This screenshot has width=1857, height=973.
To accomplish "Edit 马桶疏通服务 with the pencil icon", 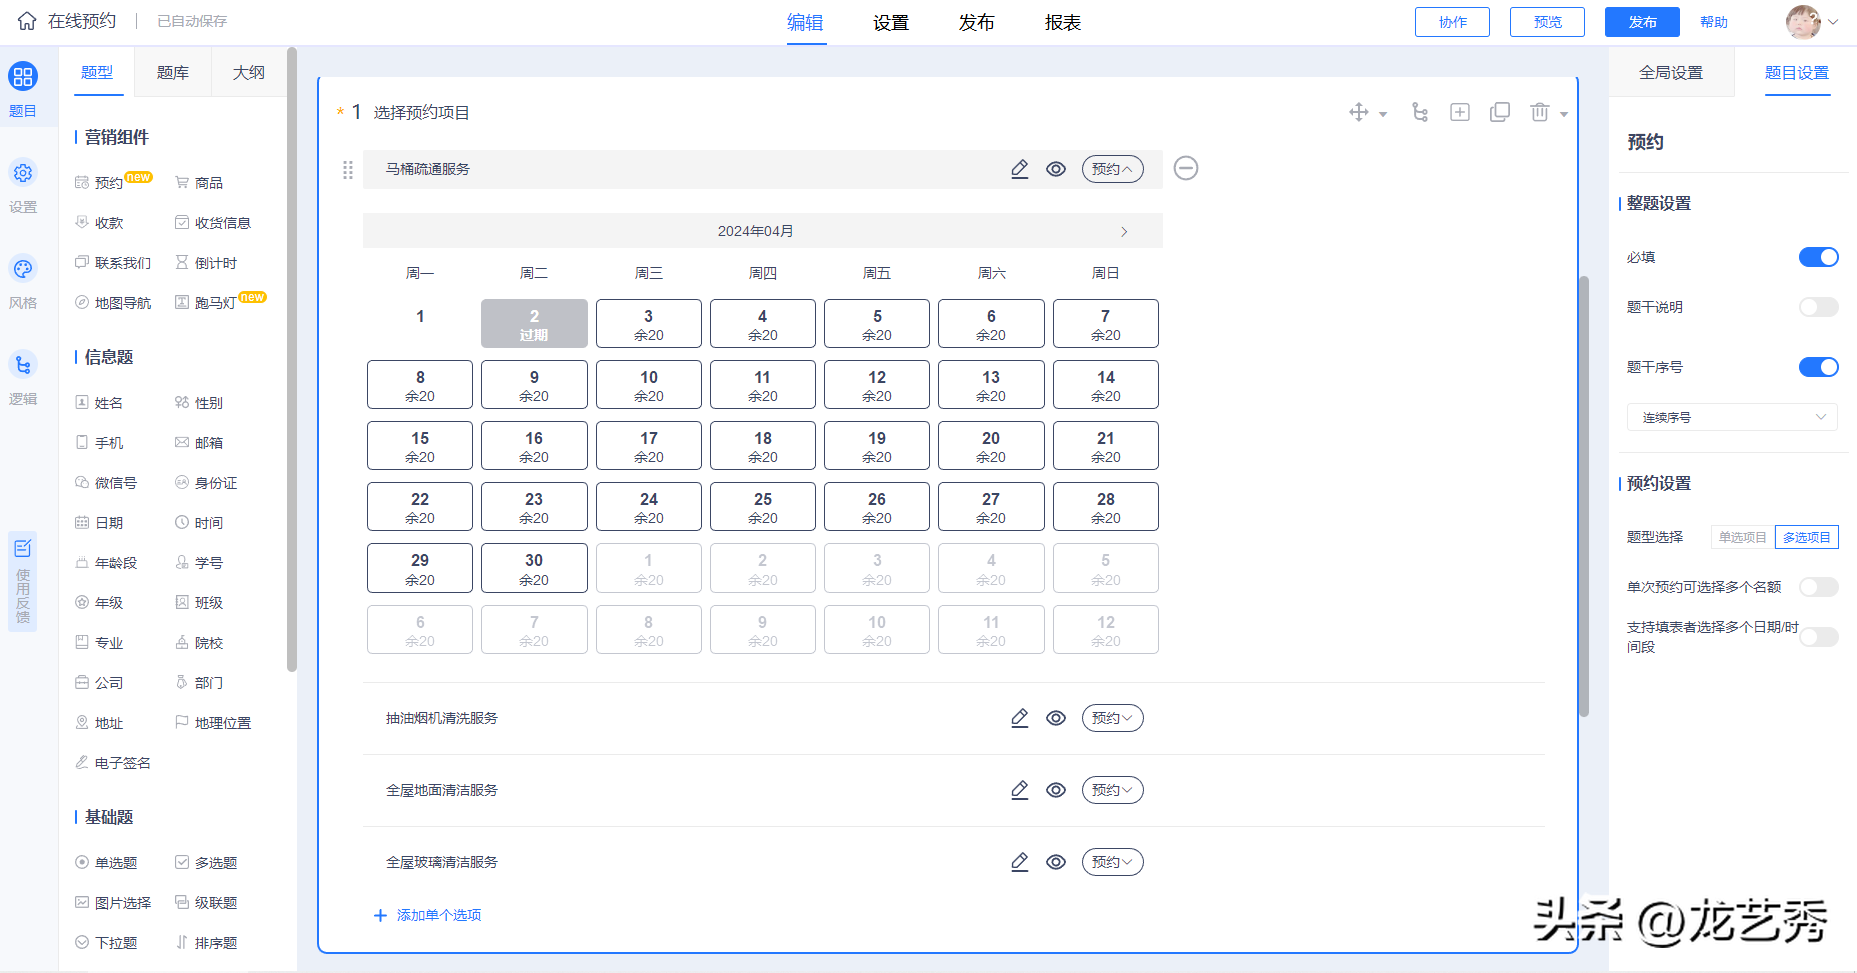I will (x=1019, y=169).
